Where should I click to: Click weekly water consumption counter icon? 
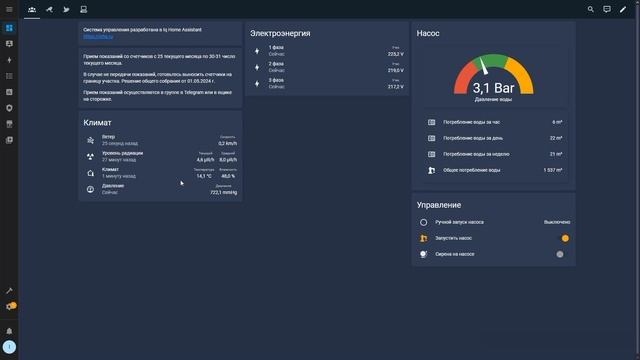pos(431,154)
